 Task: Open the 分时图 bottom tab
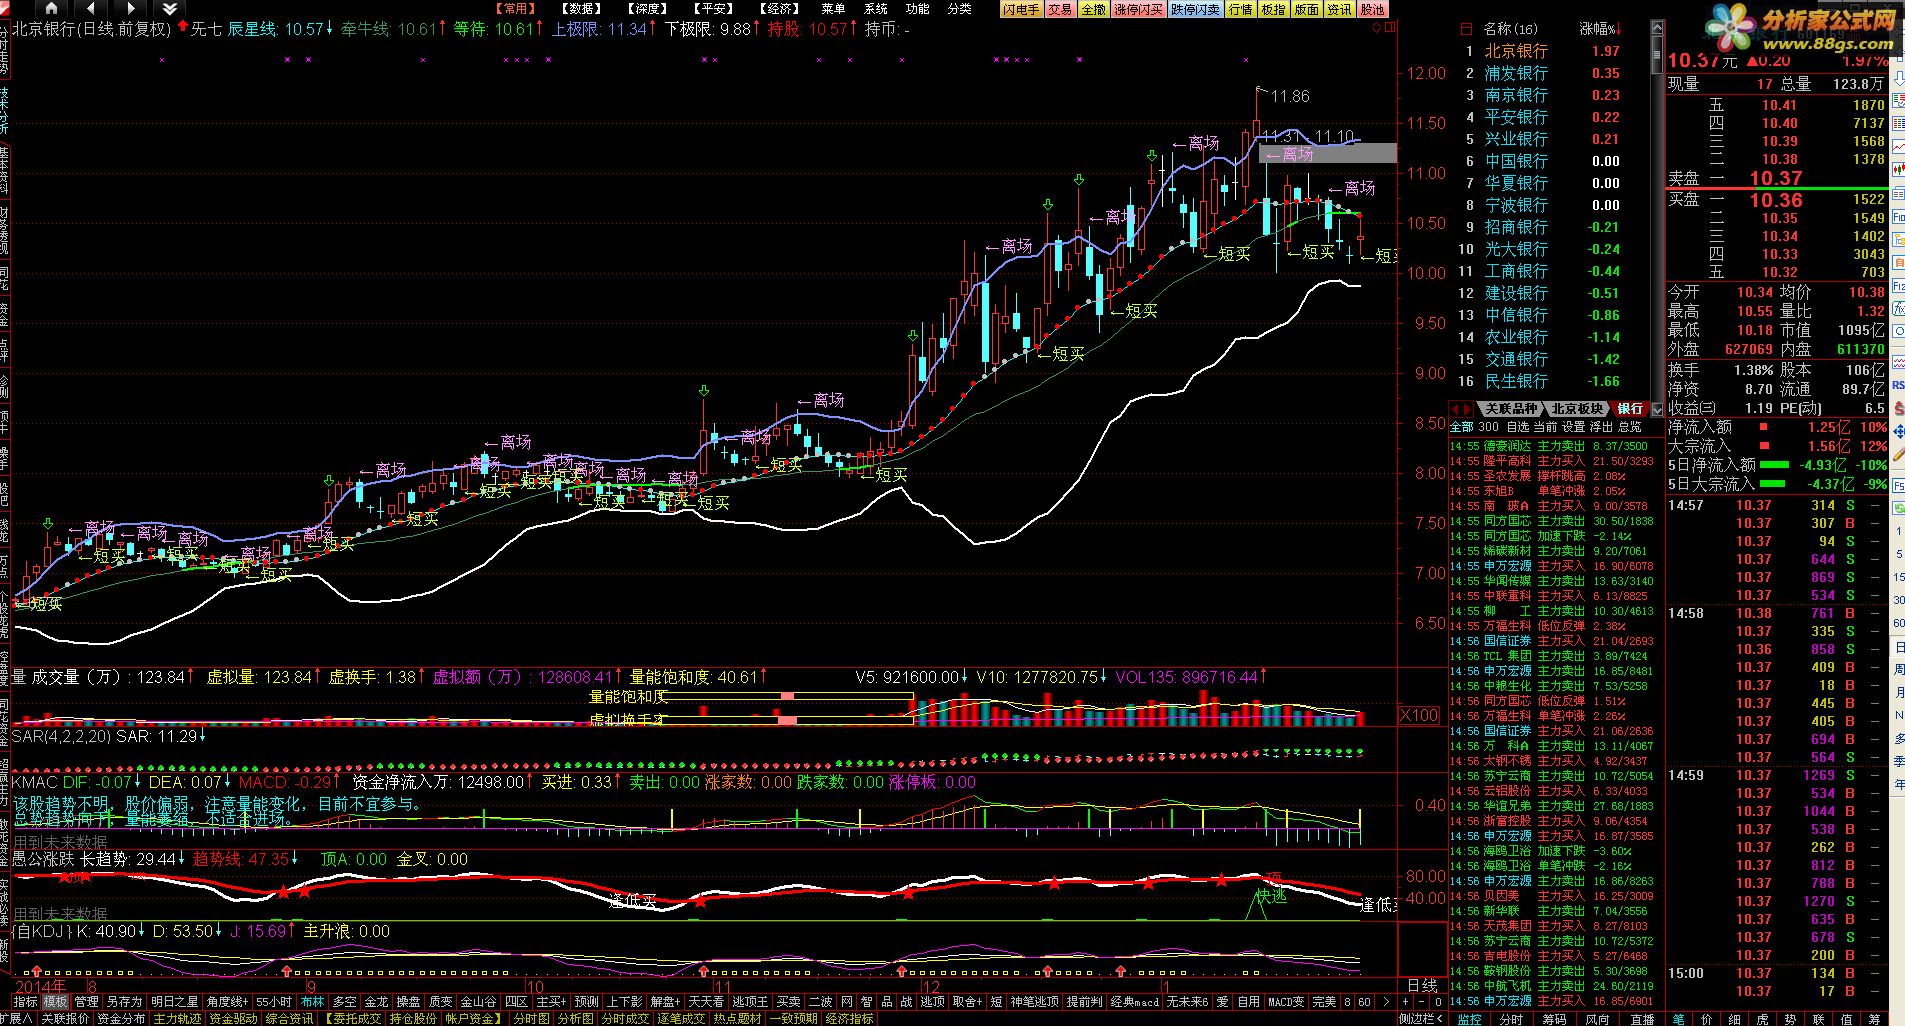531,1018
